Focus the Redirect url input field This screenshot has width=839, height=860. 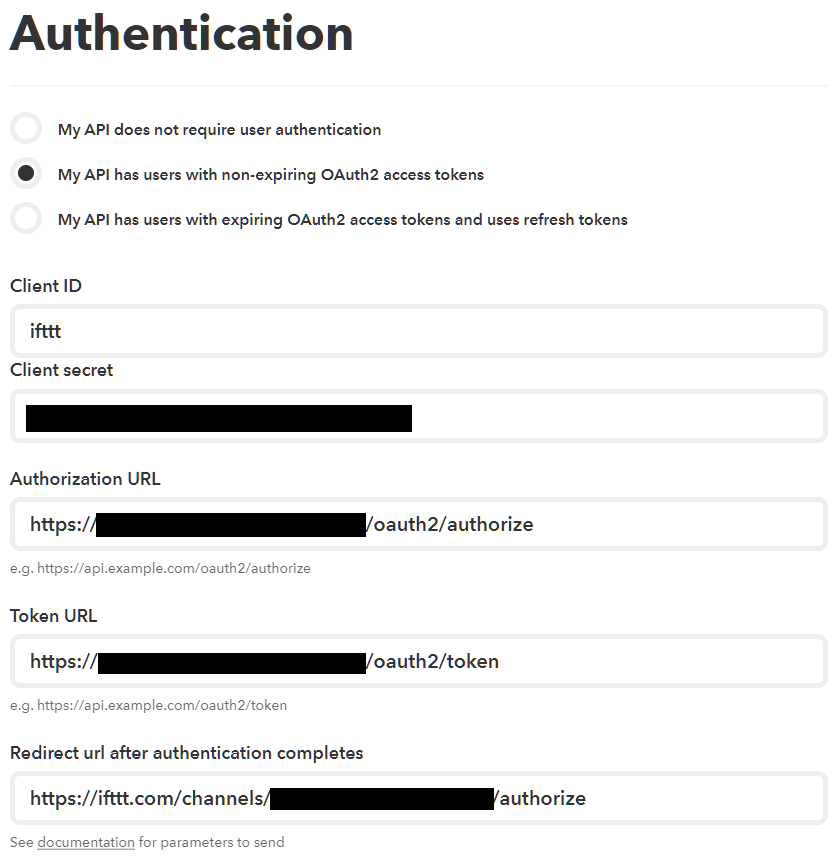click(x=700, y=798)
